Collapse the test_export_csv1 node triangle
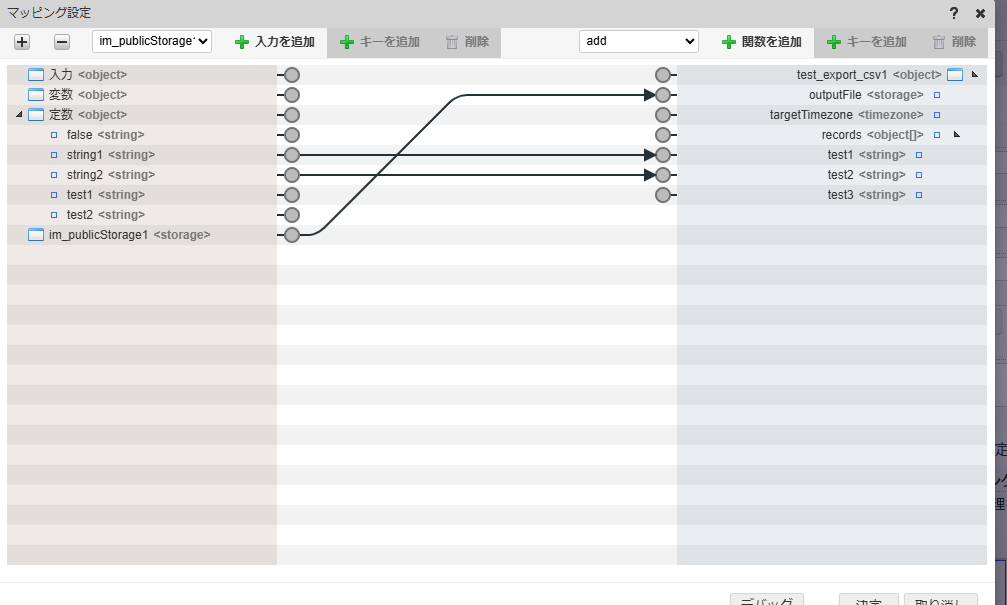 (x=974, y=75)
